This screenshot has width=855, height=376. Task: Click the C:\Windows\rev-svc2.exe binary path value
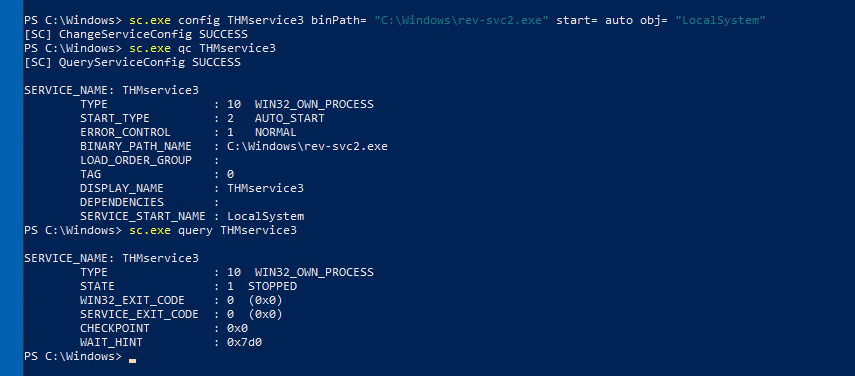[x=308, y=147]
